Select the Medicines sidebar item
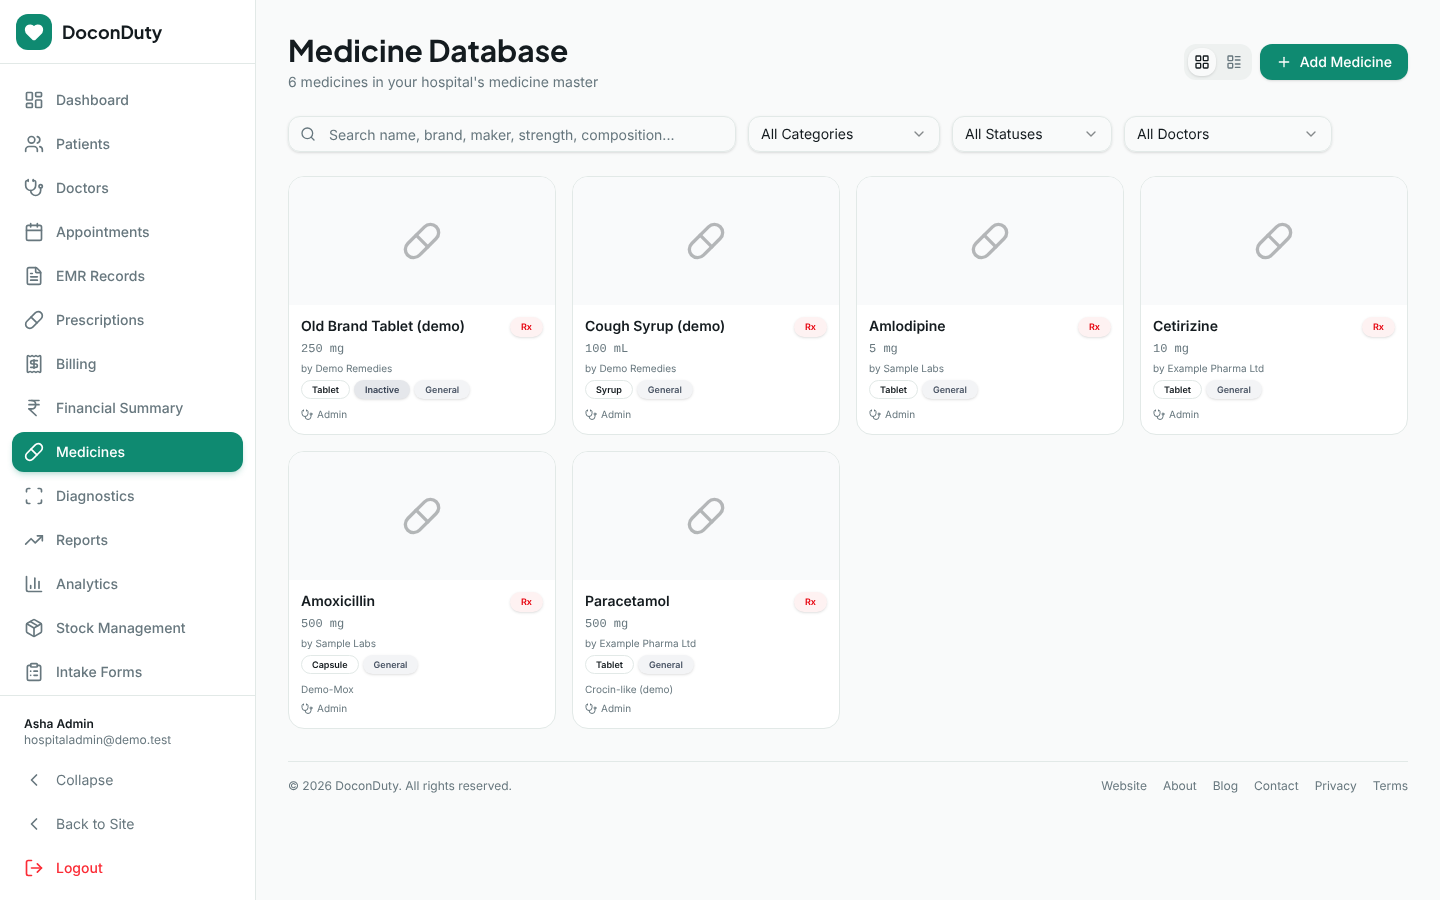 (x=128, y=452)
